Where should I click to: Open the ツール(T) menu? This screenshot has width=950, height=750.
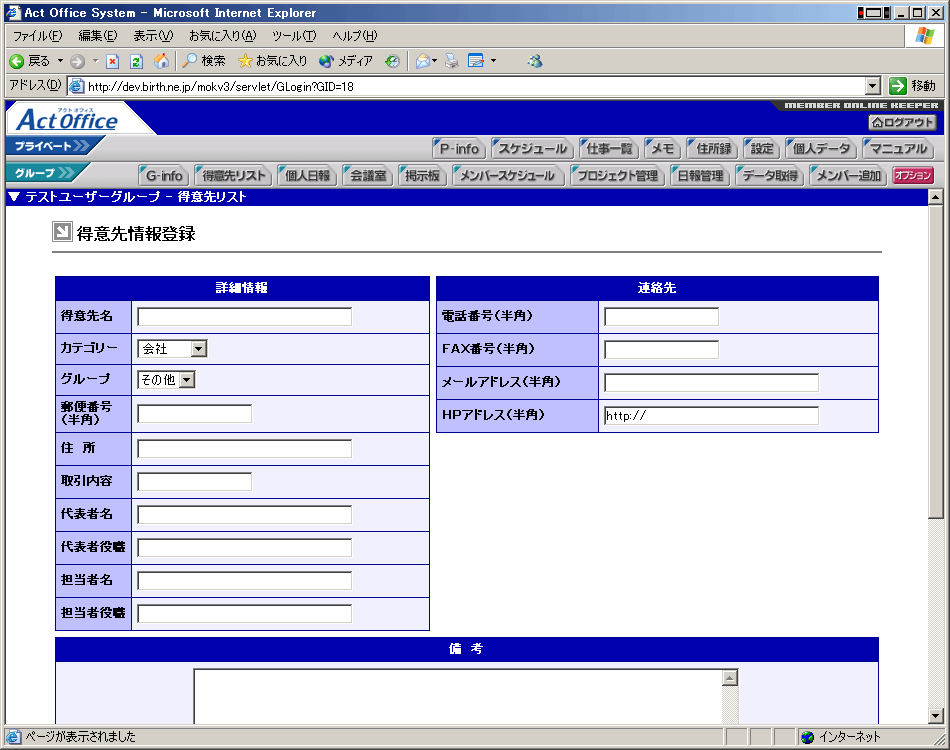(x=294, y=36)
